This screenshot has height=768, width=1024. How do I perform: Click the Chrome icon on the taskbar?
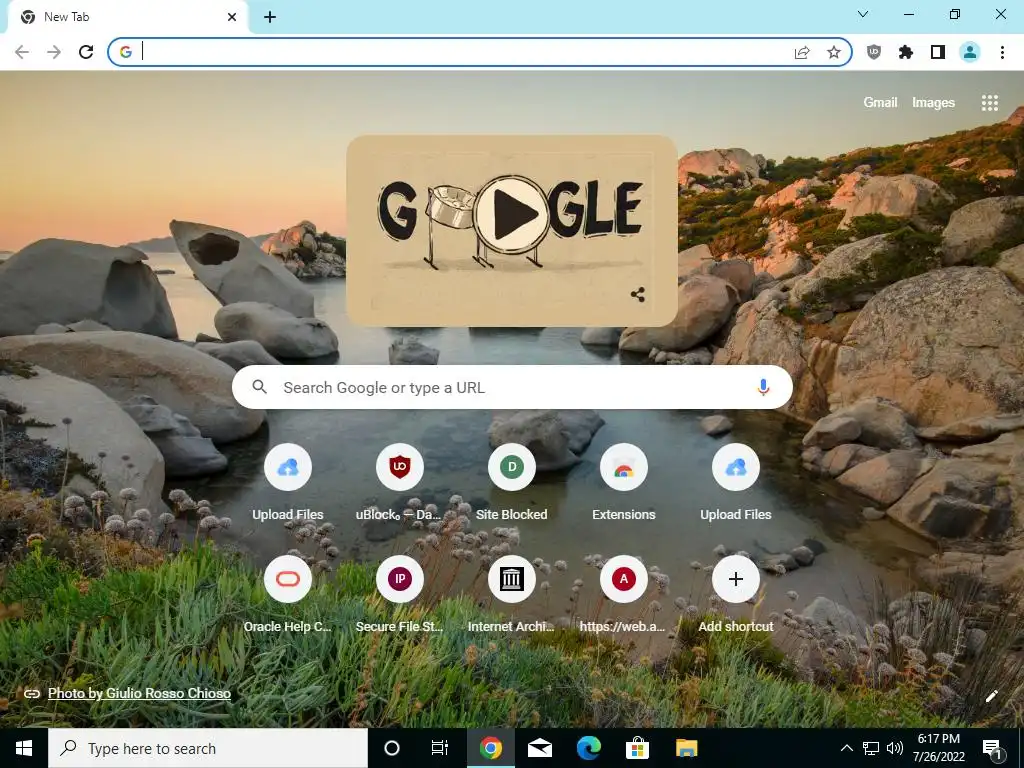[490, 748]
